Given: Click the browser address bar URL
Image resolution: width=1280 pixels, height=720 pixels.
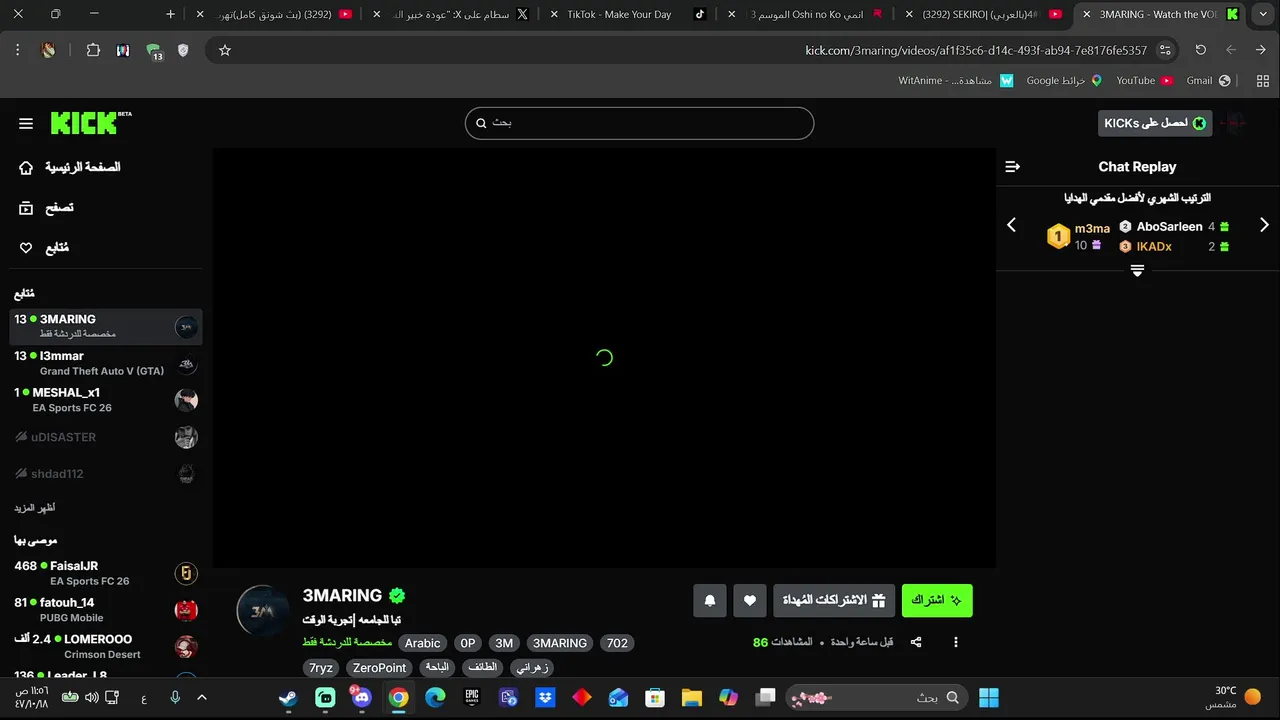Looking at the screenshot, I should click(976, 50).
